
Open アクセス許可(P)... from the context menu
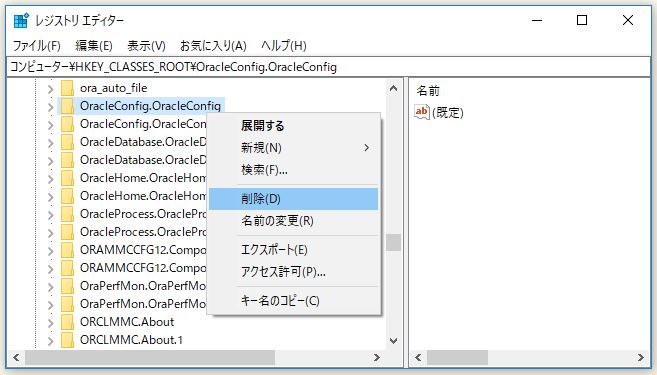[293, 272]
